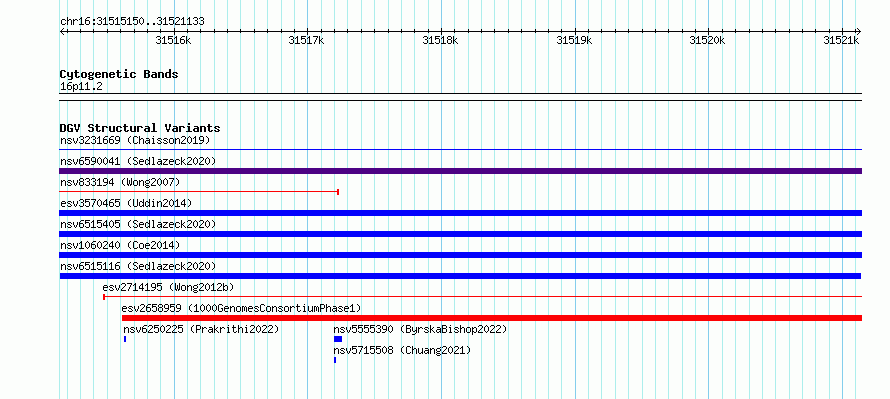Click the esv3570465 (Uddin2014) label
The image size is (890, 399).
coord(126,203)
